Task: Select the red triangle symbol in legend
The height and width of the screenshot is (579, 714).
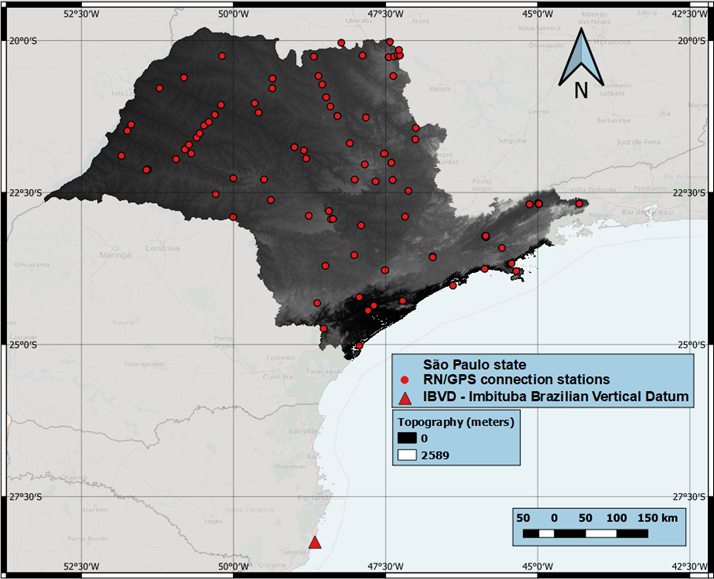Action: [404, 398]
